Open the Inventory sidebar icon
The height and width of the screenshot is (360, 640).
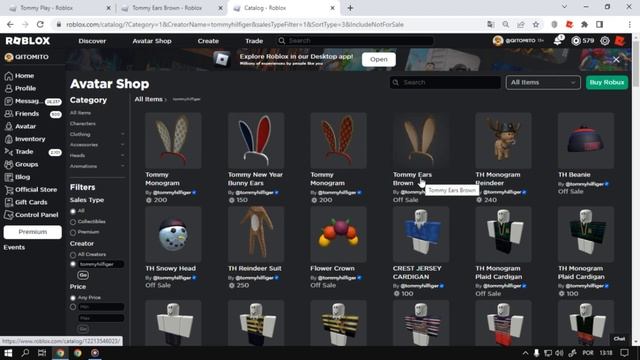(9, 139)
